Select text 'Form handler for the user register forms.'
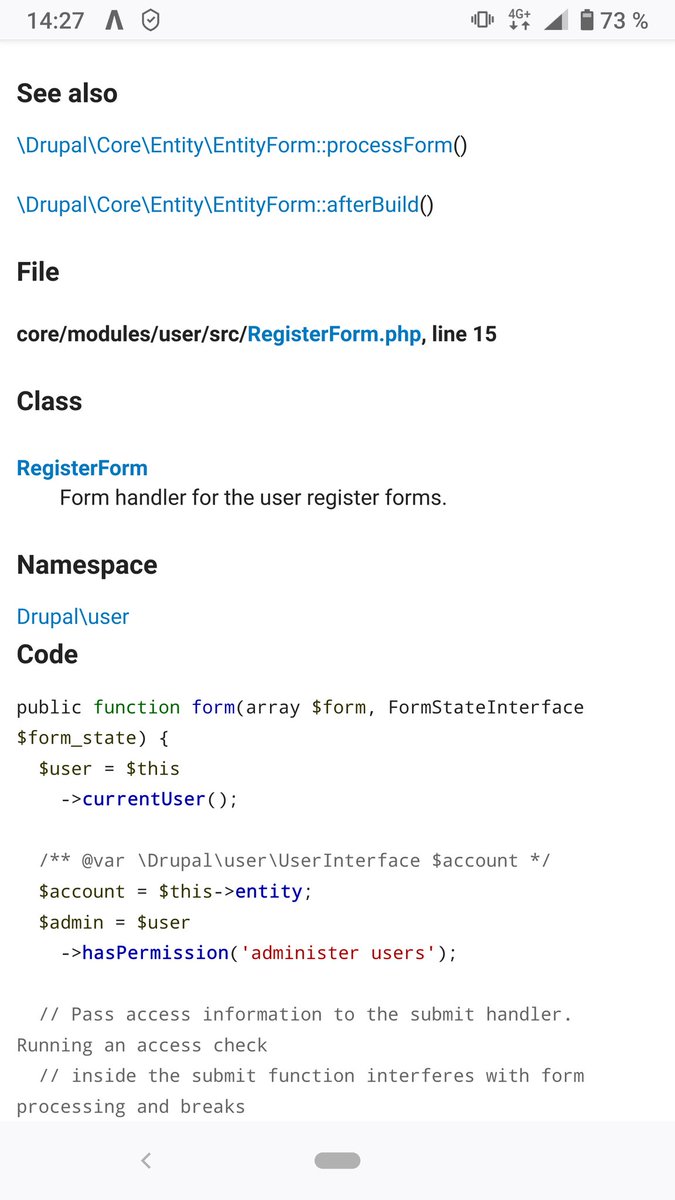 click(253, 497)
